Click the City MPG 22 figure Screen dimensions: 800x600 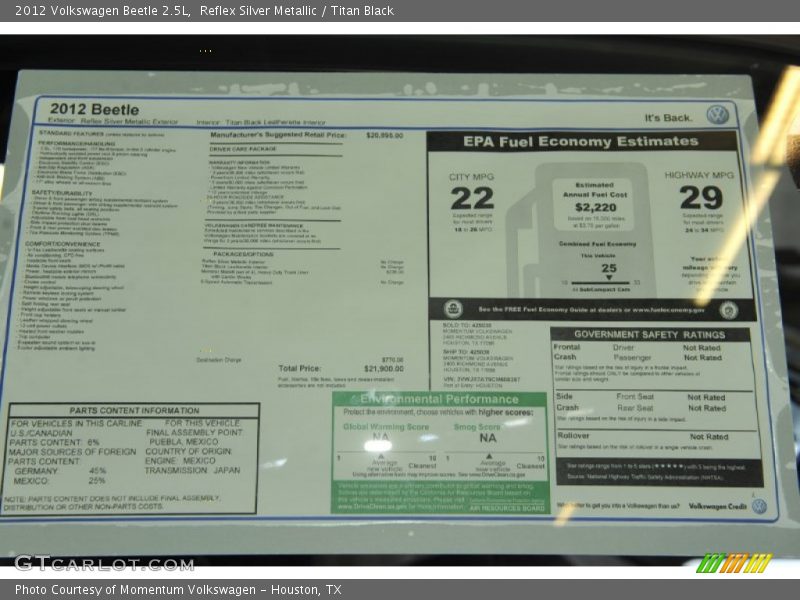point(471,198)
